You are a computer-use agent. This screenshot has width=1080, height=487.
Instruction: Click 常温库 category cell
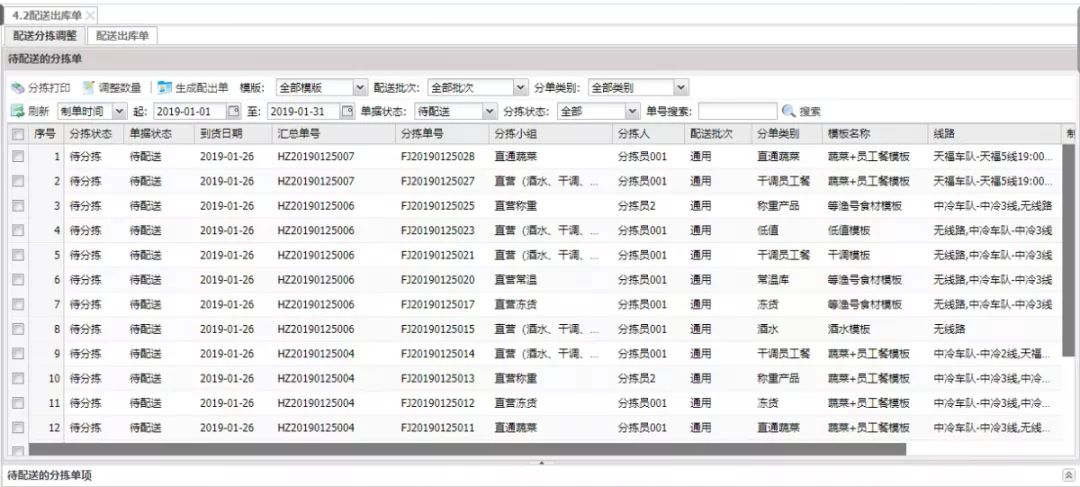771,280
